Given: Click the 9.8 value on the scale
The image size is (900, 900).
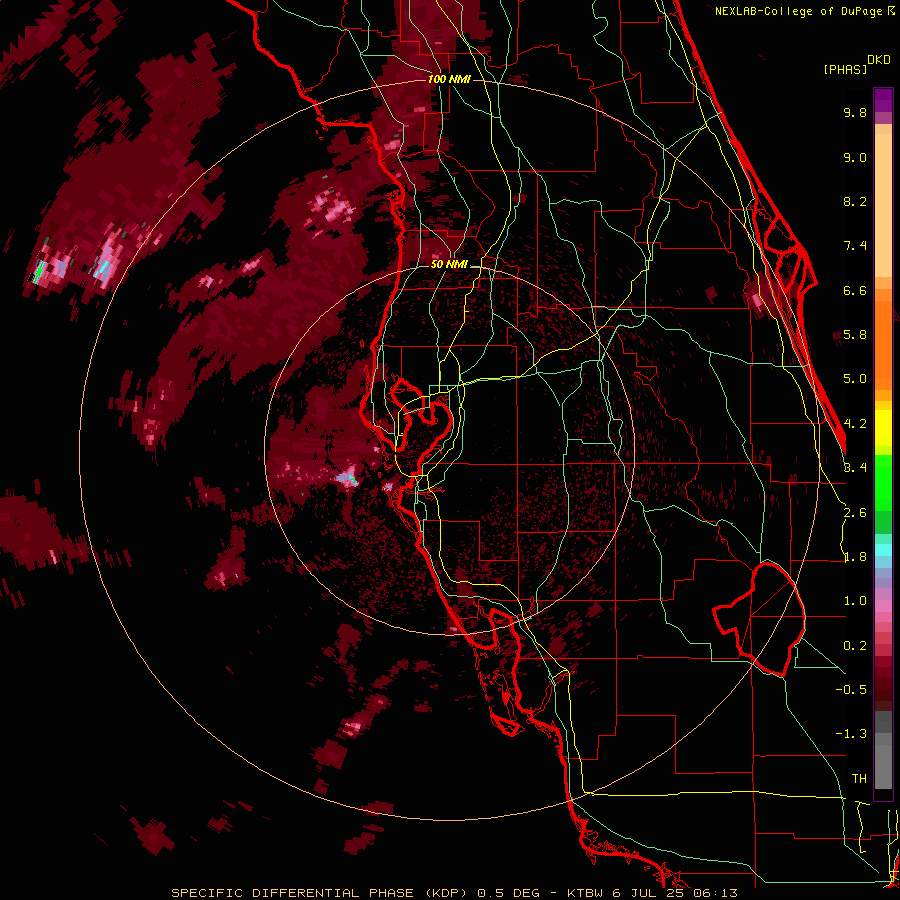Looking at the screenshot, I should click(855, 112).
